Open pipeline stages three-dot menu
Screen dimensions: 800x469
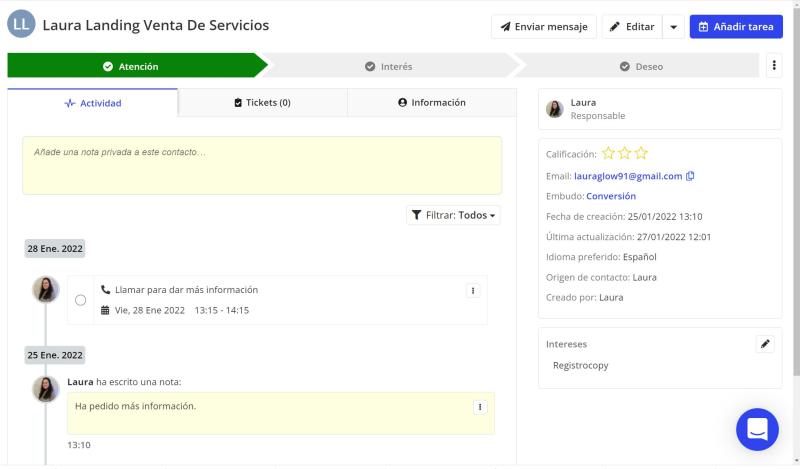coord(774,66)
